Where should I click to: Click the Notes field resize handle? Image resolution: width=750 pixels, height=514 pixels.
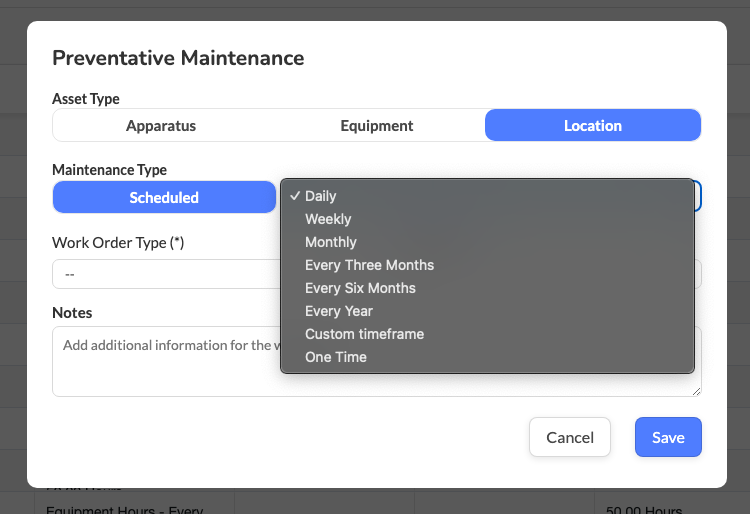click(697, 392)
